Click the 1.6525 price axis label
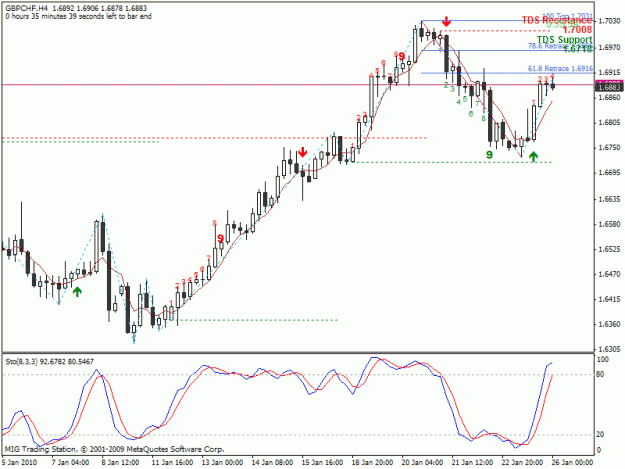 (609, 249)
